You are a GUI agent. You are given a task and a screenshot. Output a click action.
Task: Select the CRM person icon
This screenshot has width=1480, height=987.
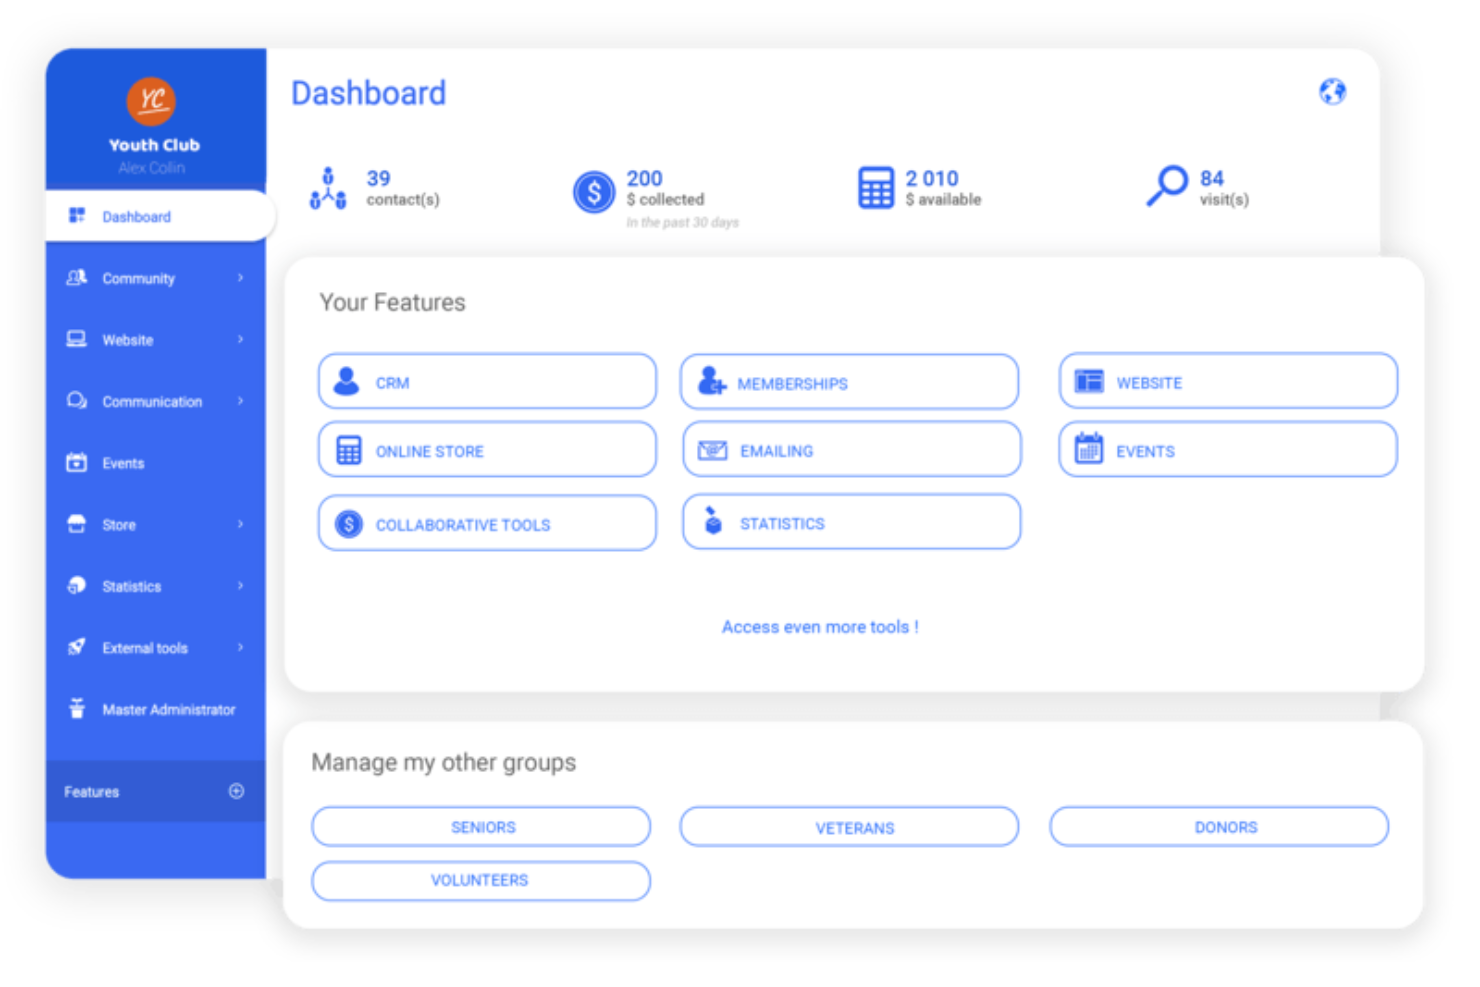click(347, 381)
